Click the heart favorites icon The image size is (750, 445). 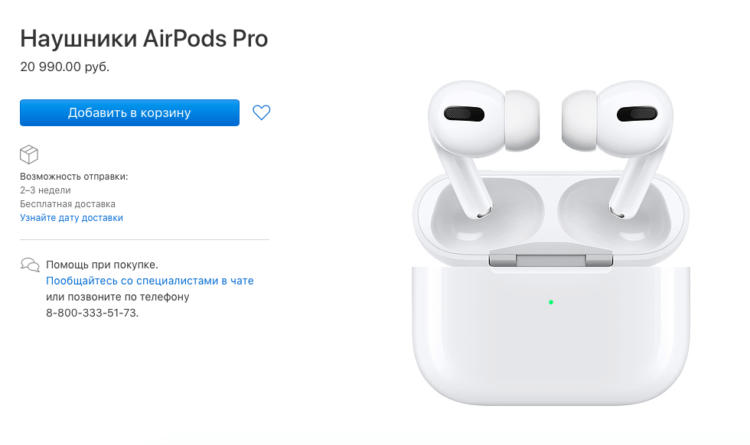coord(261,112)
